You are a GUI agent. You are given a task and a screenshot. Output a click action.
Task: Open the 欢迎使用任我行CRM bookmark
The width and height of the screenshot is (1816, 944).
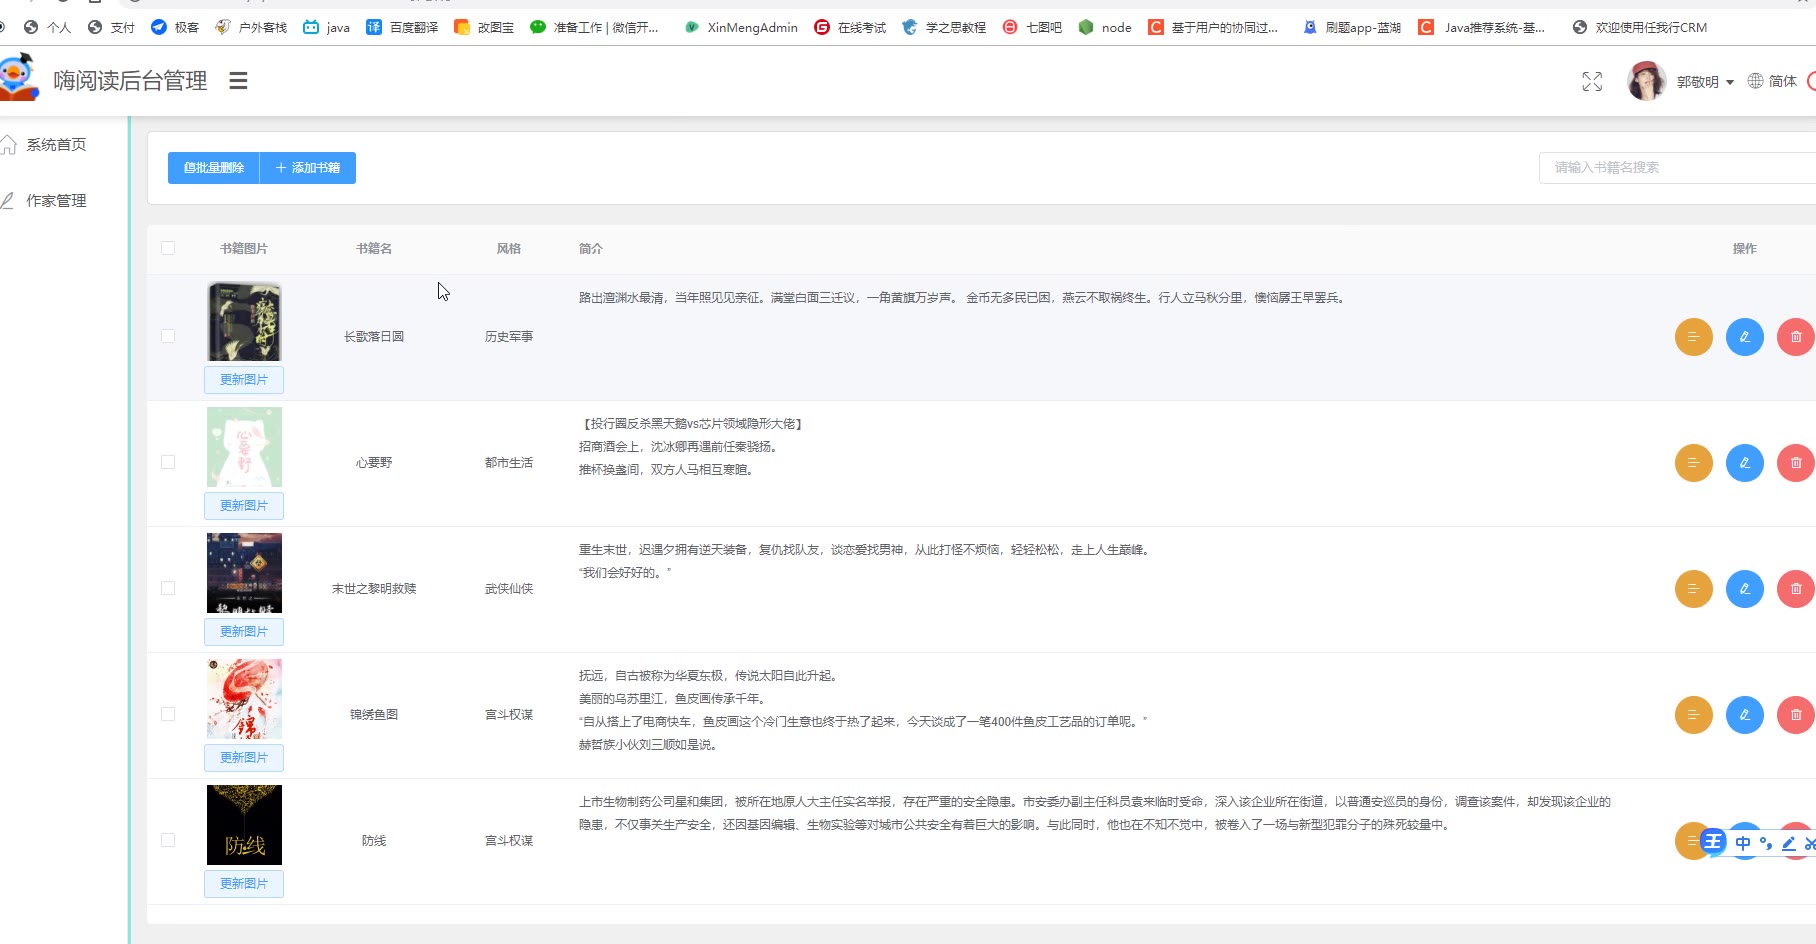(x=1640, y=27)
